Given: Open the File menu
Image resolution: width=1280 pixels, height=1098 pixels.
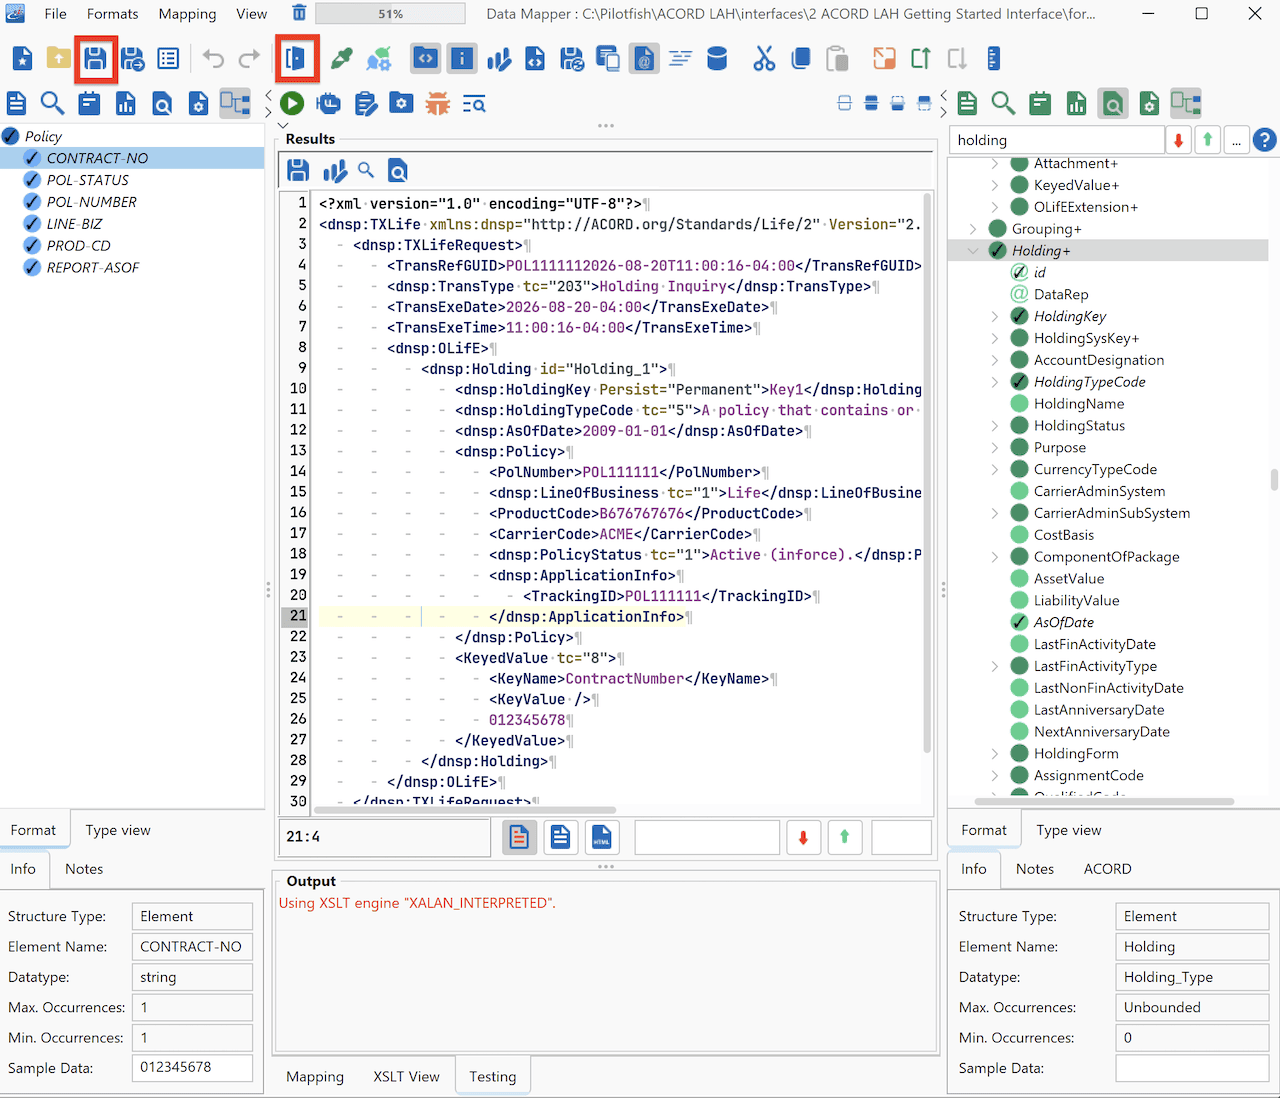Looking at the screenshot, I should tap(56, 14).
